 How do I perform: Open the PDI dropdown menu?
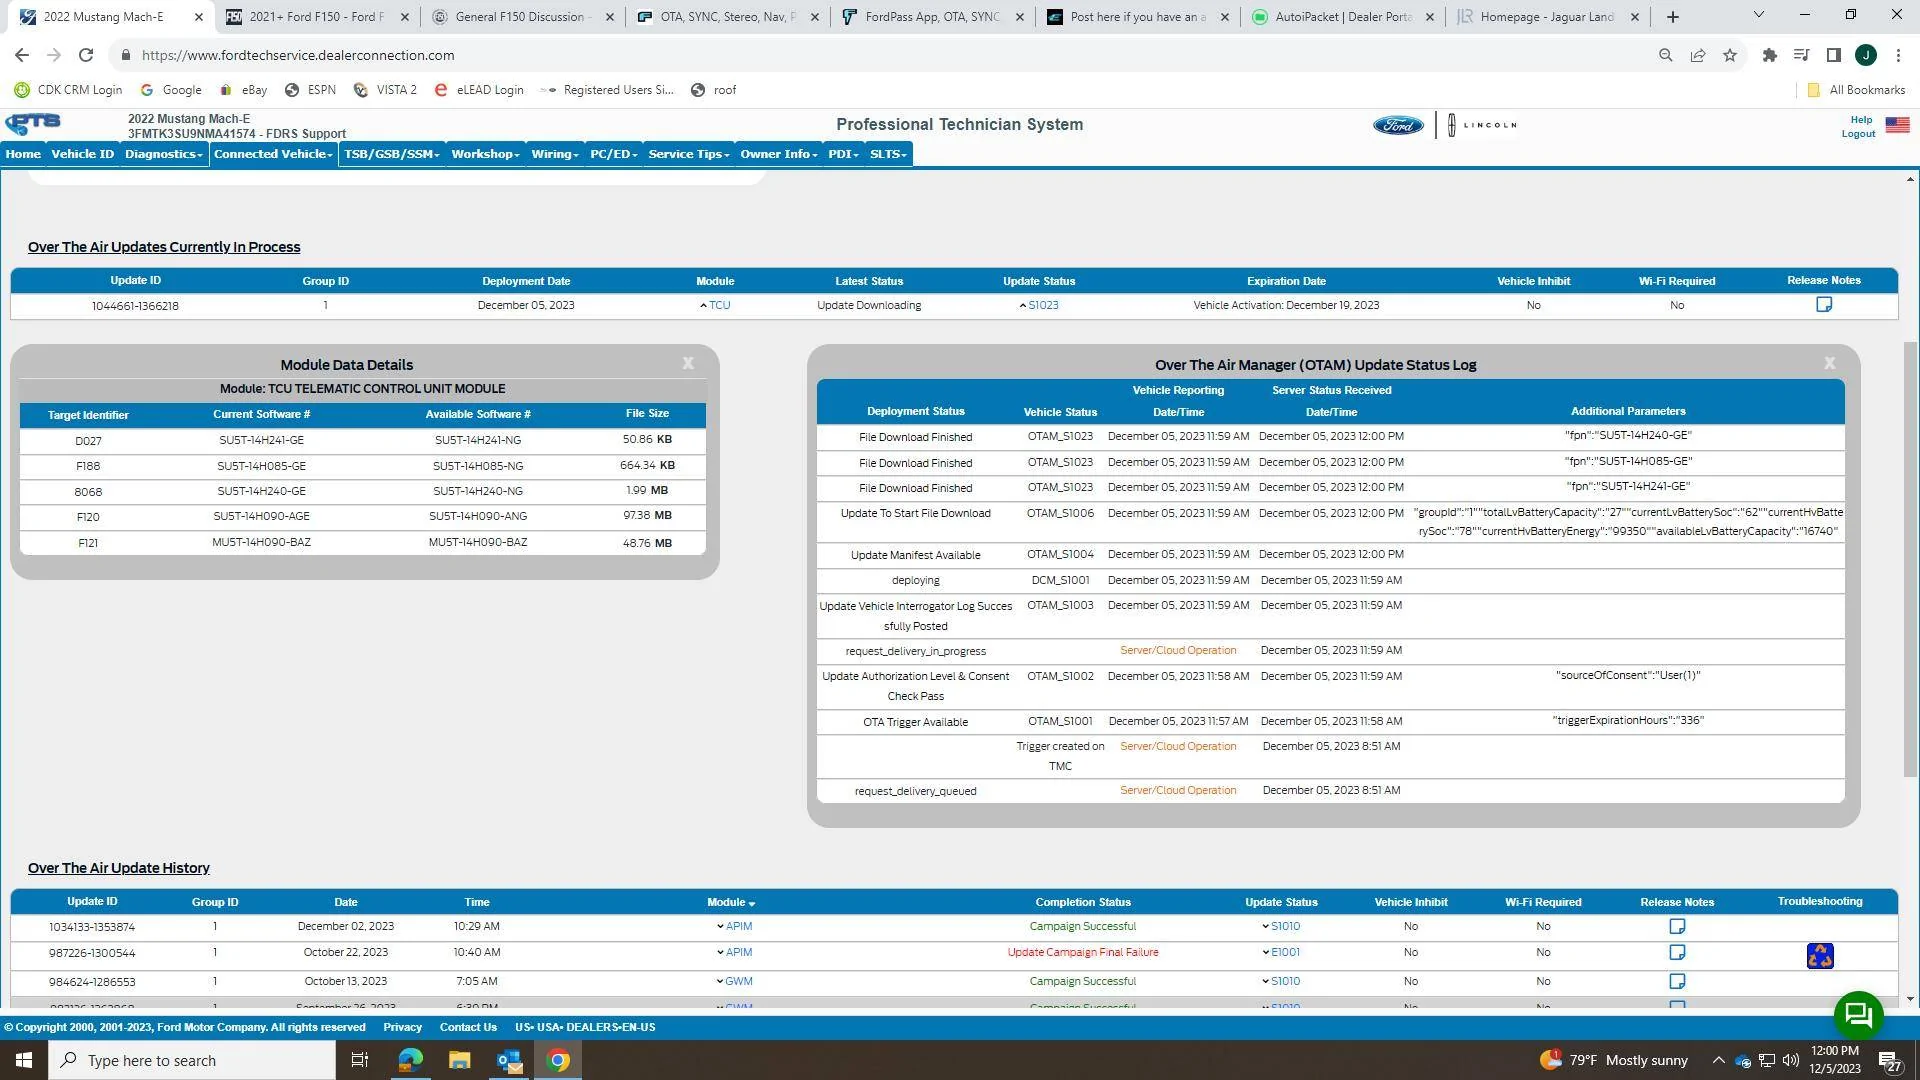coord(843,154)
